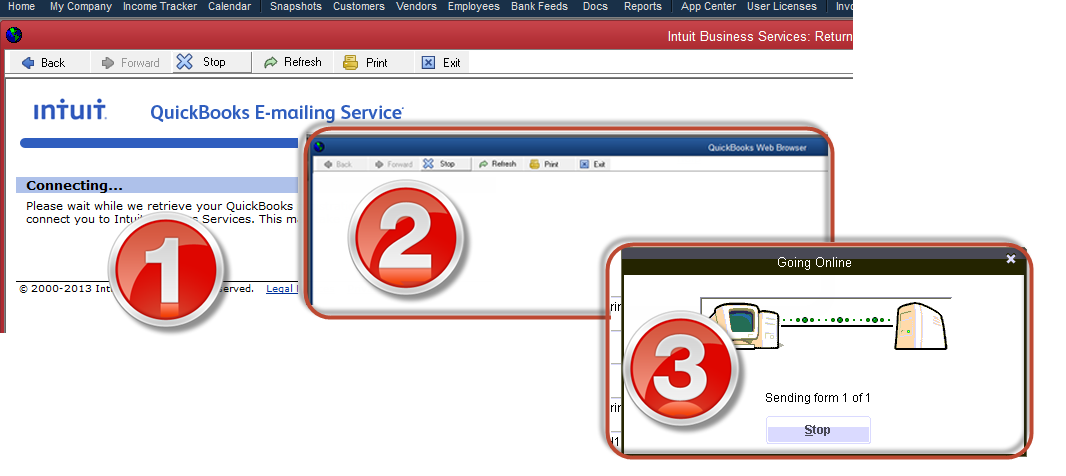Click the QuickBooks E-mailing Service title
The image size is (1066, 476).
point(277,112)
